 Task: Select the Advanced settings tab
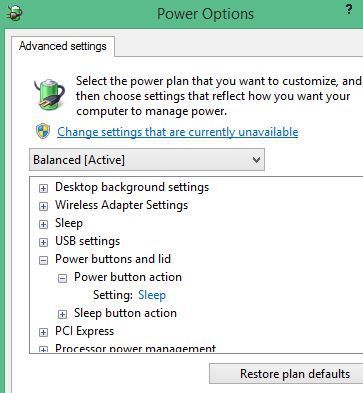tap(63, 46)
